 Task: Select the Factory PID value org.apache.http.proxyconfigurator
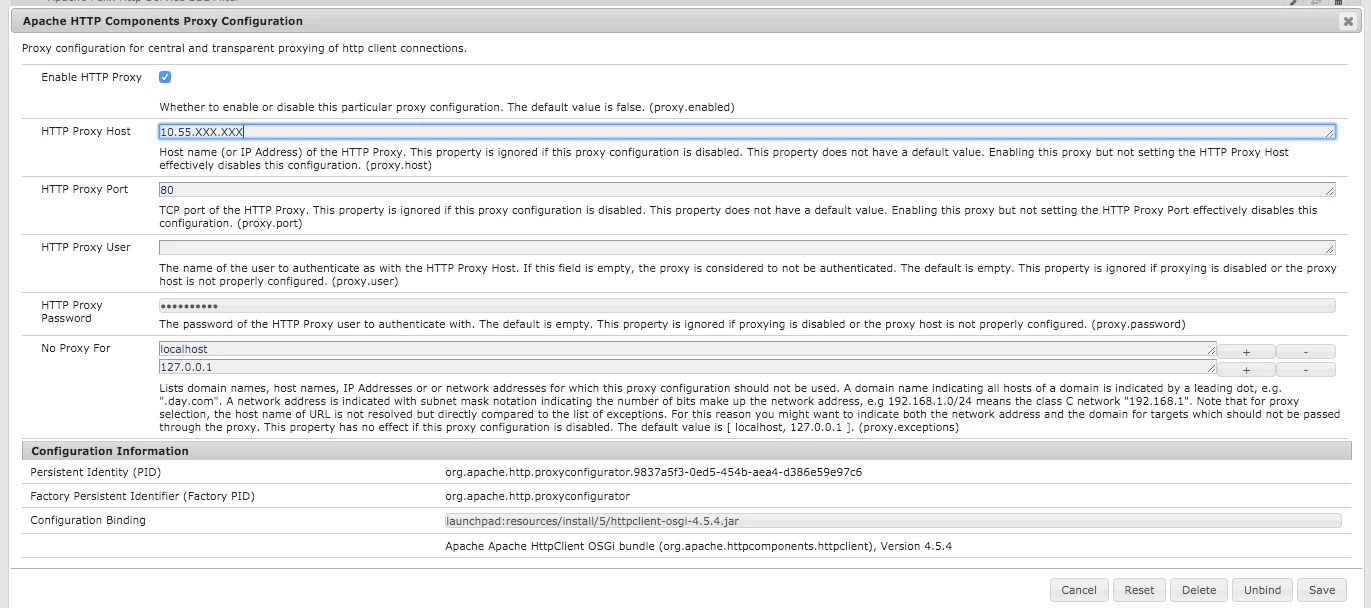pyautogui.click(x=538, y=496)
